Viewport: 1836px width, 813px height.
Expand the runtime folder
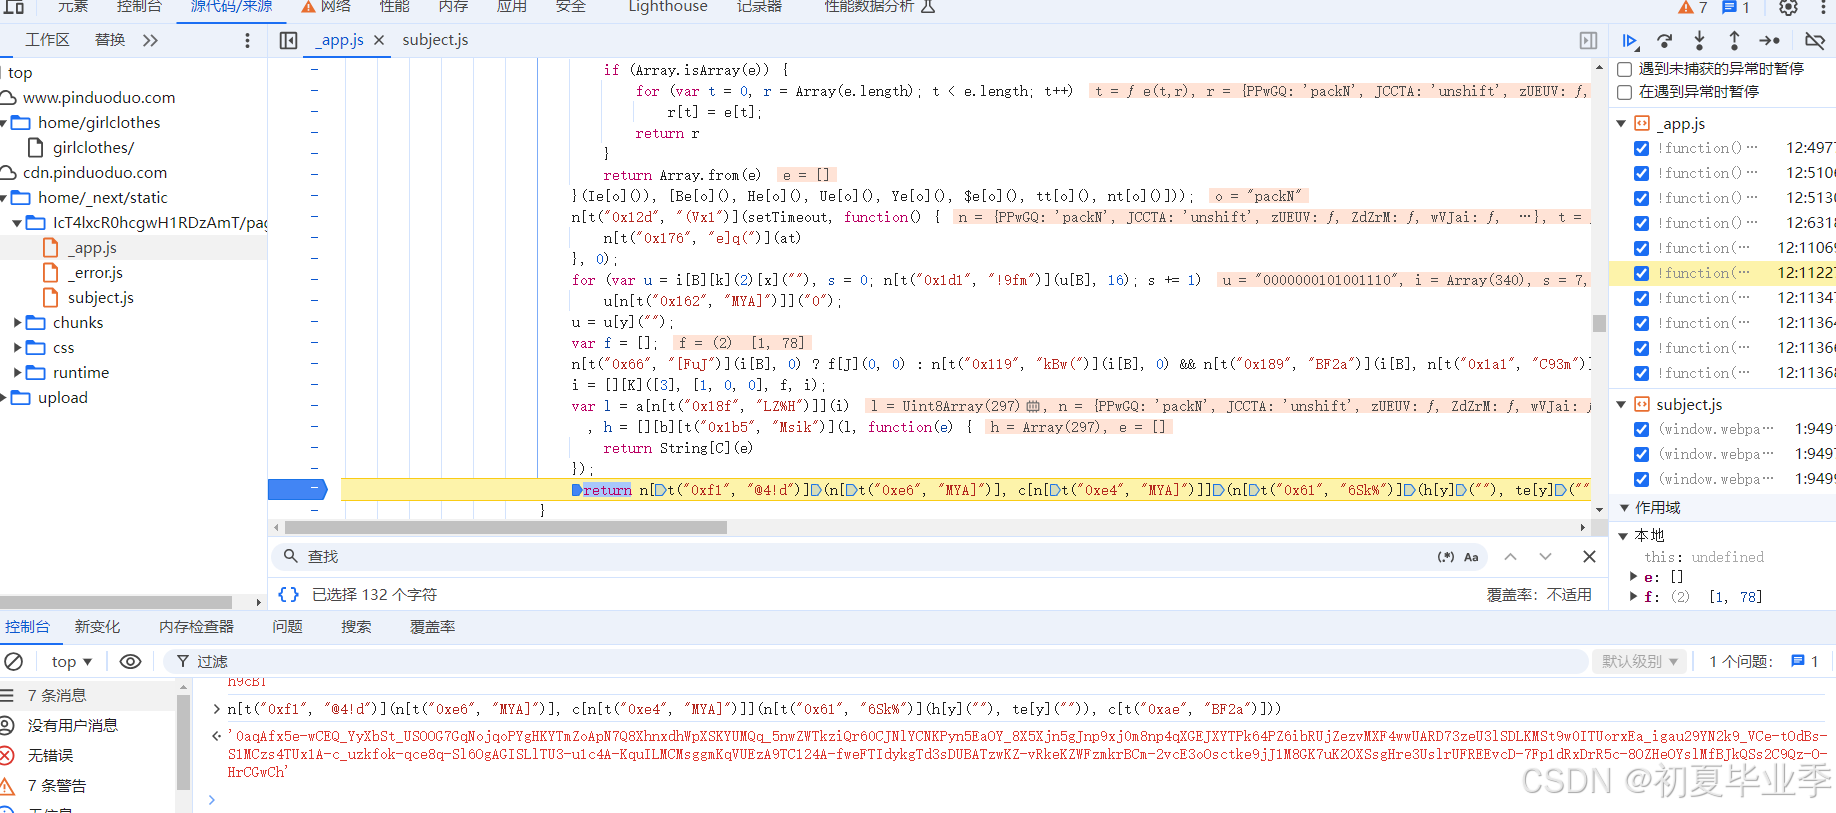pyautogui.click(x=17, y=373)
